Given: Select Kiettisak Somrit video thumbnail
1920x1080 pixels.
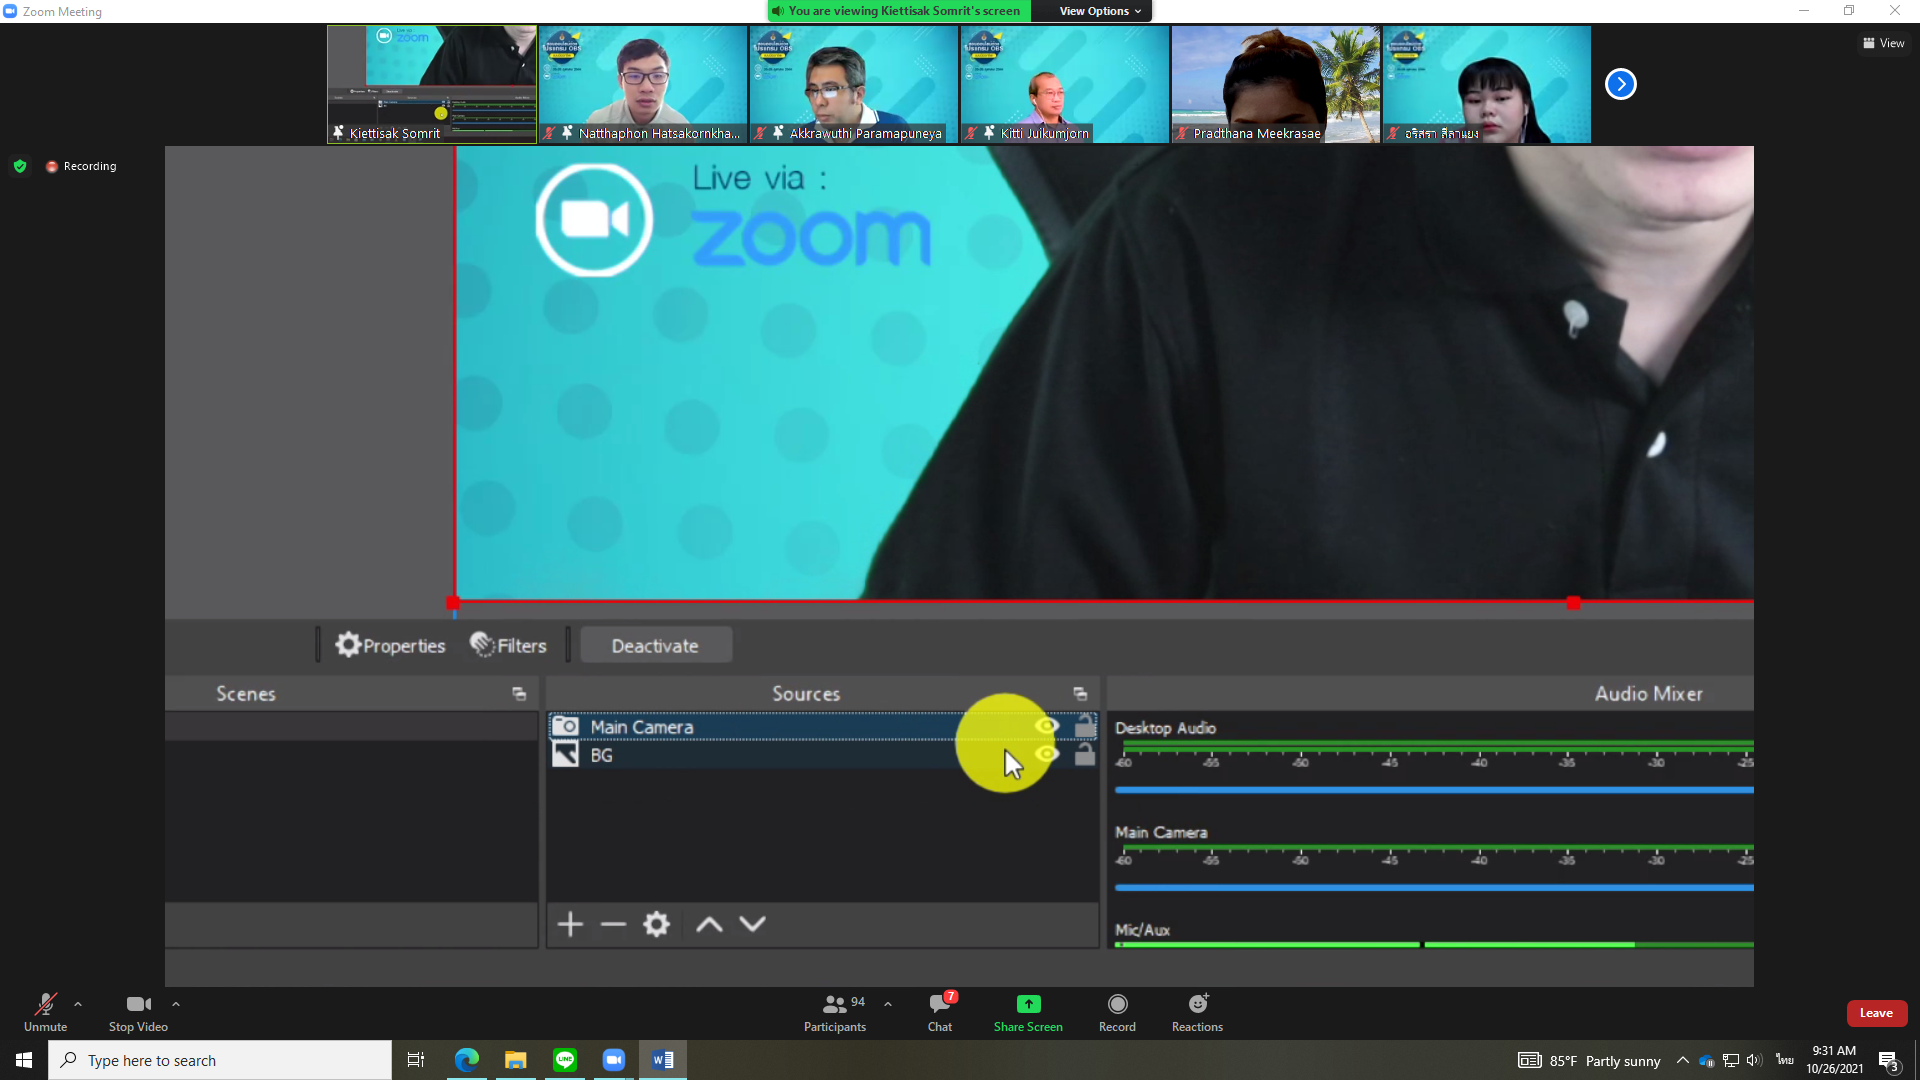Looking at the screenshot, I should point(432,84).
